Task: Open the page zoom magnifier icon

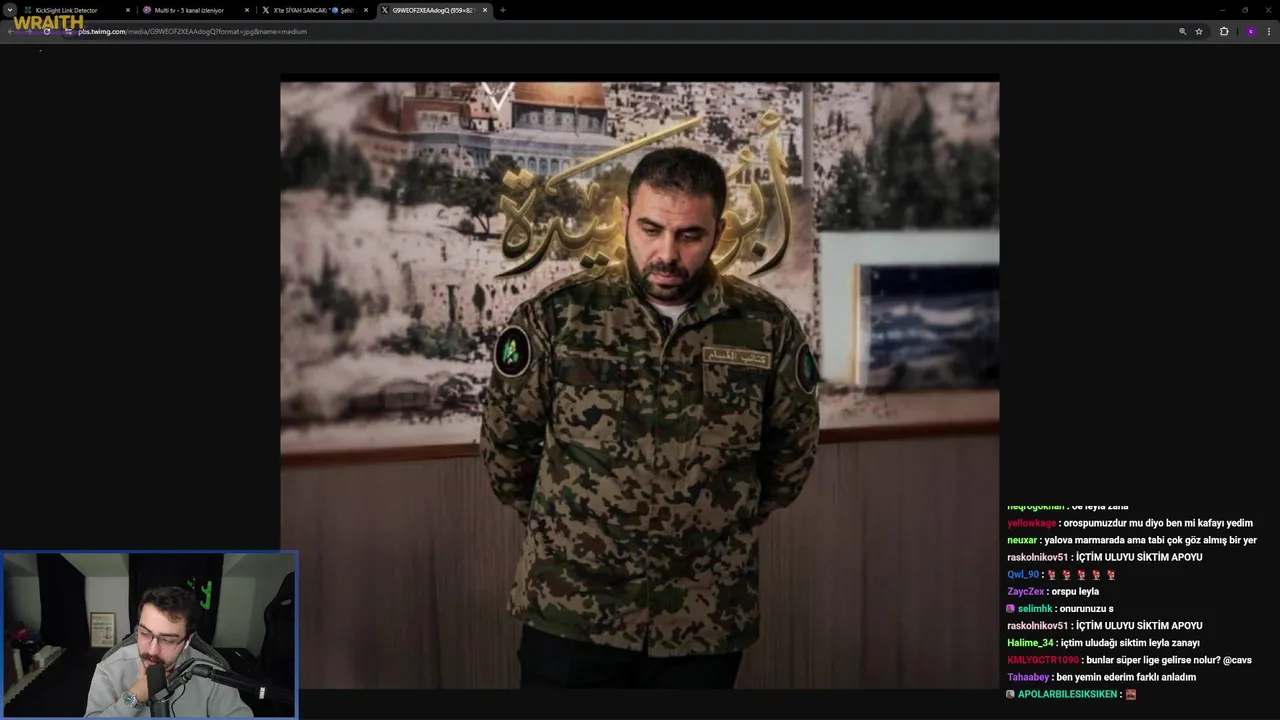Action: (x=1183, y=31)
